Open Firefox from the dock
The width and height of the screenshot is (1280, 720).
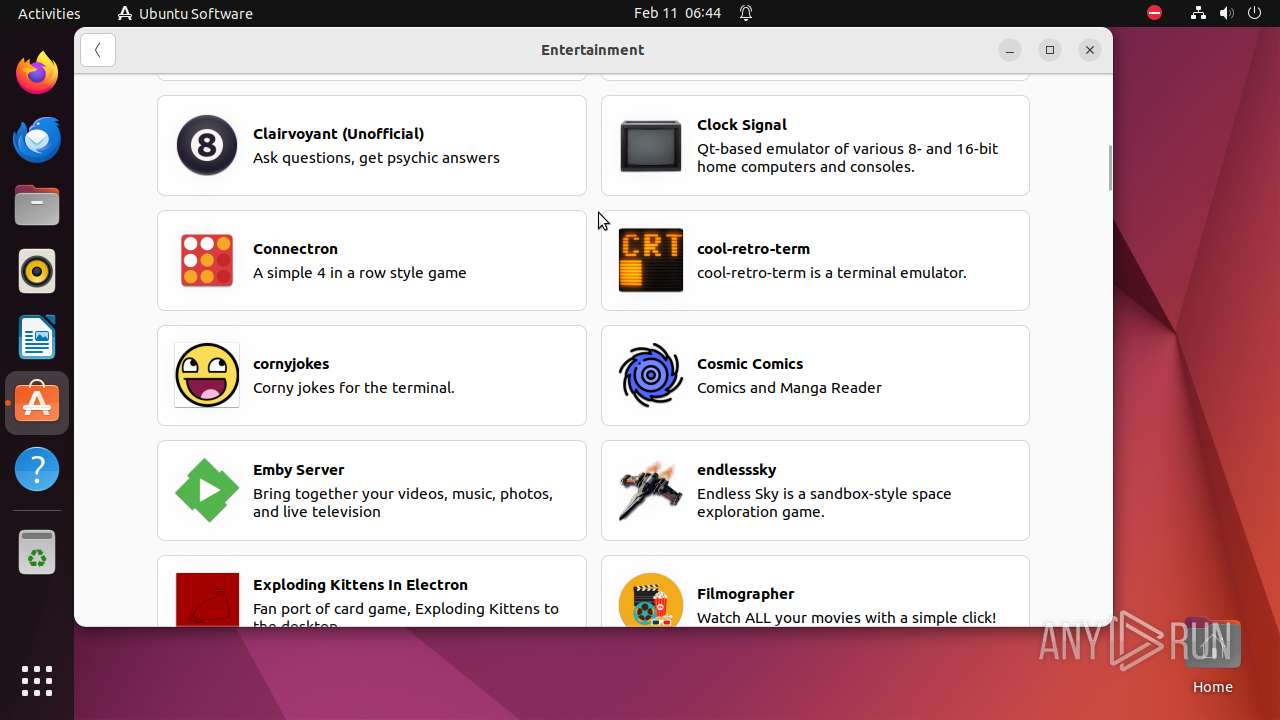37,73
